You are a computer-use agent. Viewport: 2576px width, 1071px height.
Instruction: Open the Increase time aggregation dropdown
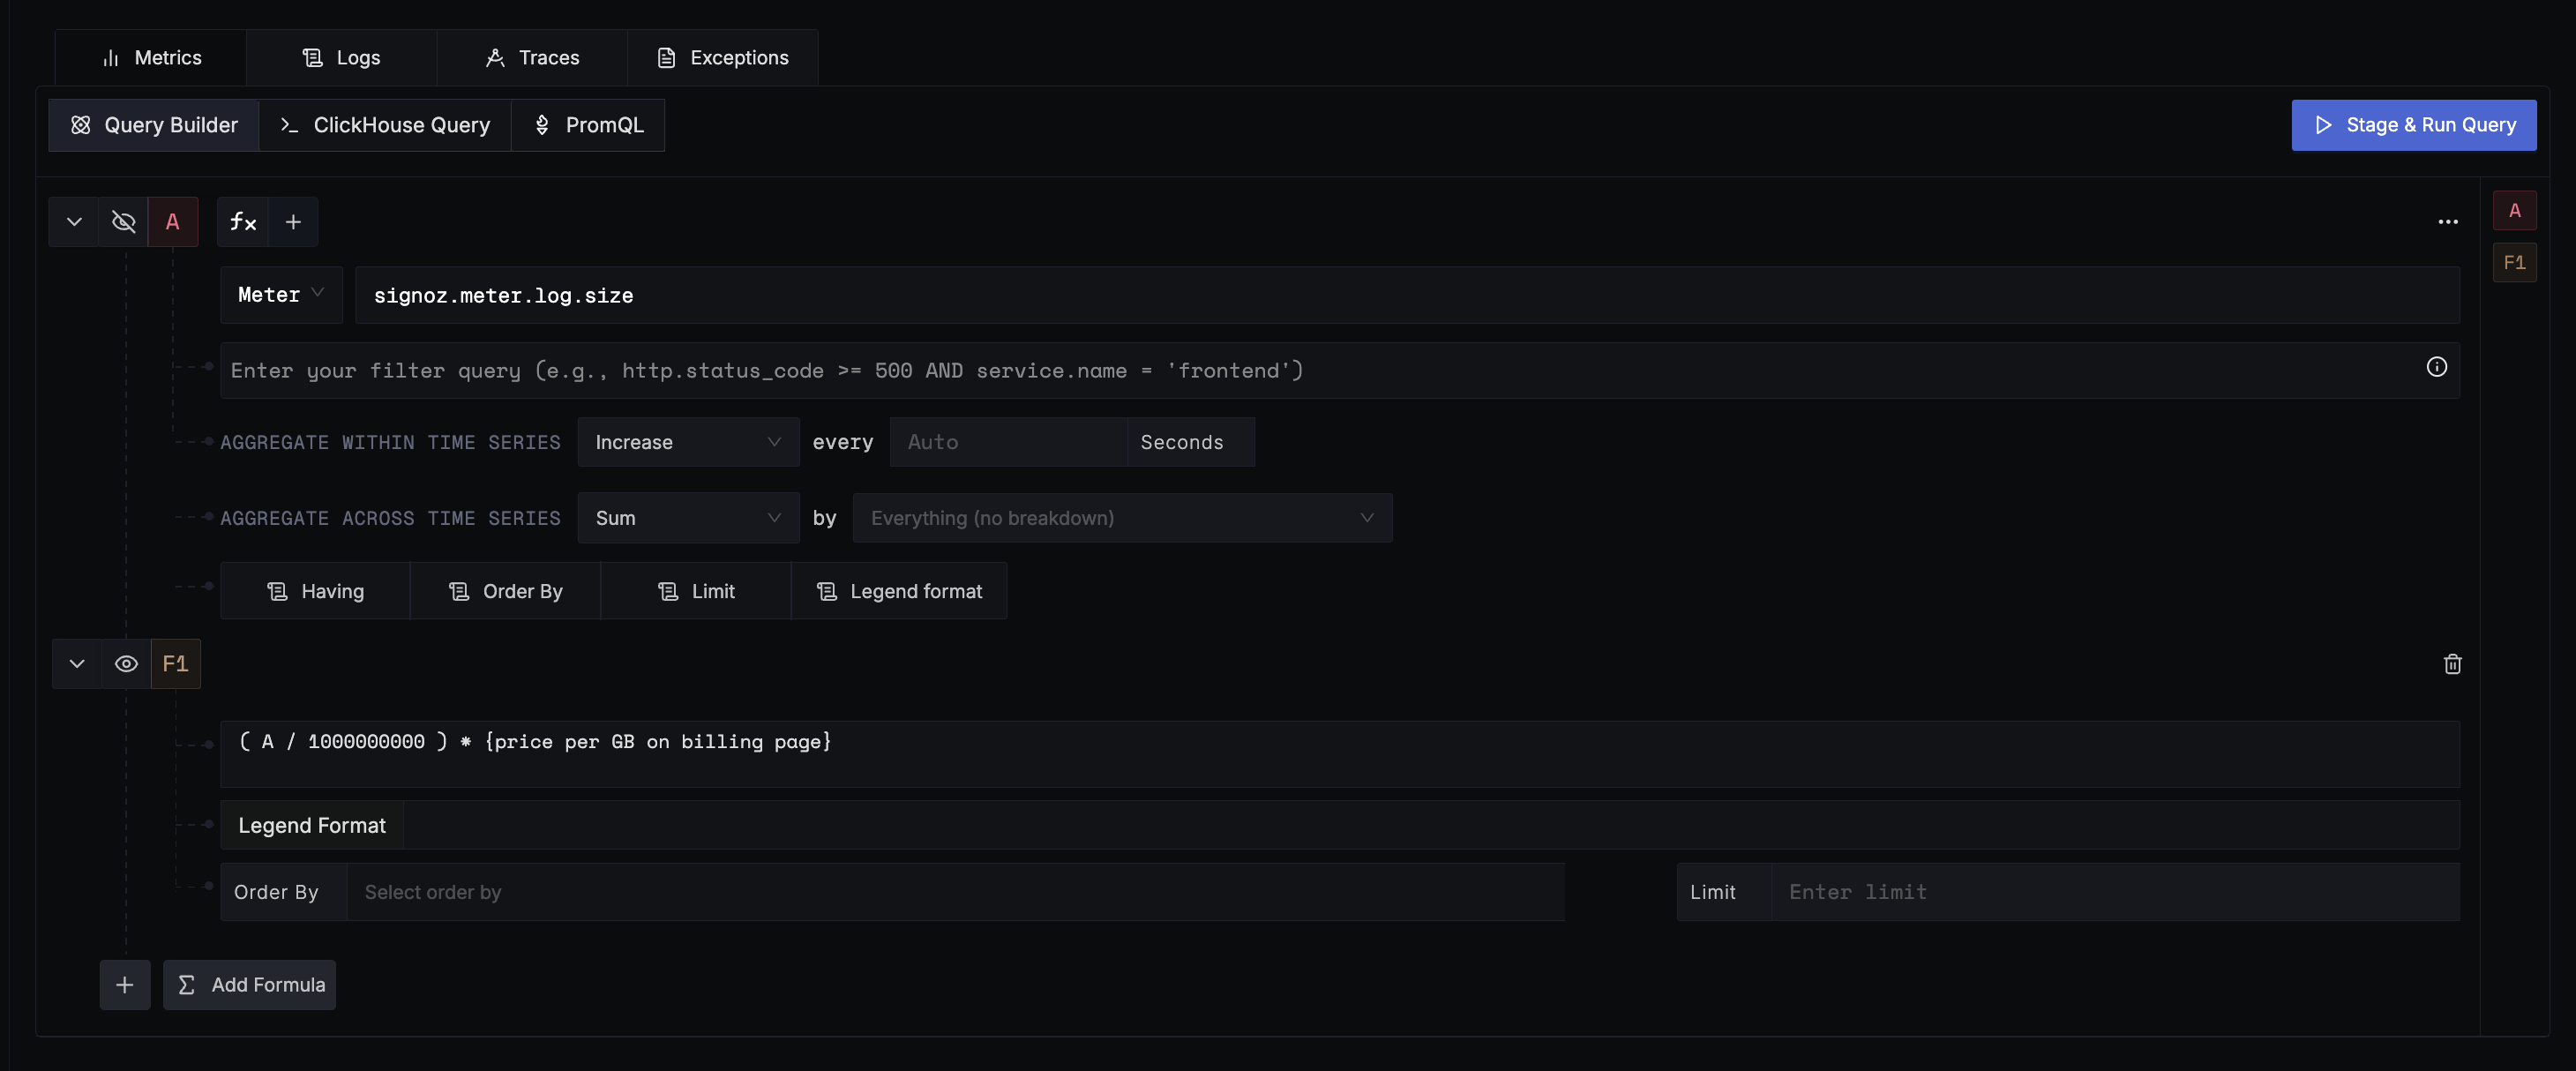[x=688, y=442]
